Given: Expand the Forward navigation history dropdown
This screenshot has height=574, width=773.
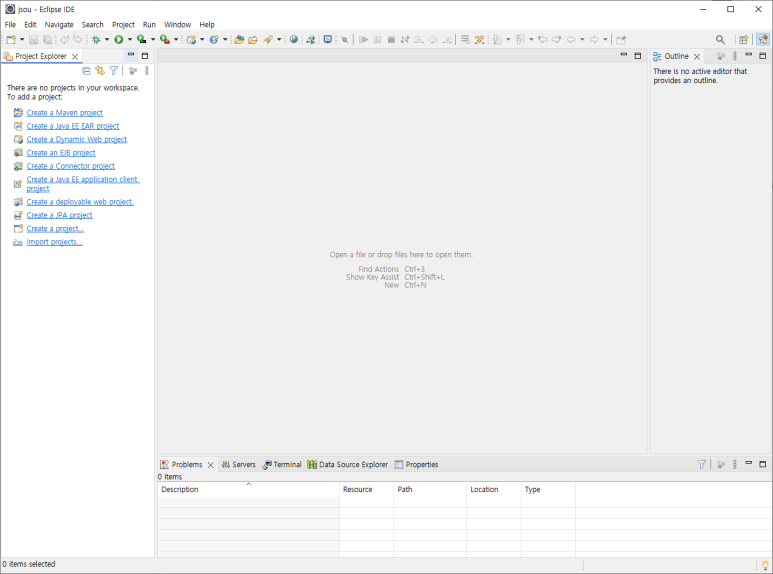Looking at the screenshot, I should (x=605, y=39).
